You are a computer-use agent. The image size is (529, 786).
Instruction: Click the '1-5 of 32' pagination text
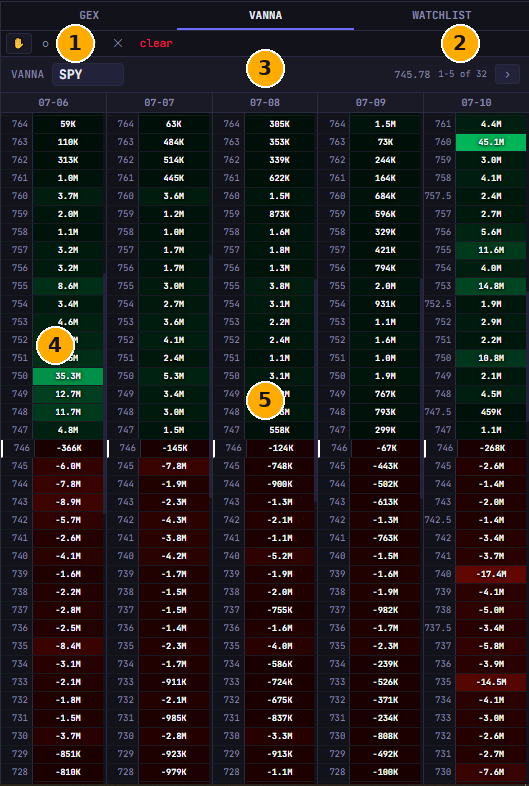tap(462, 74)
